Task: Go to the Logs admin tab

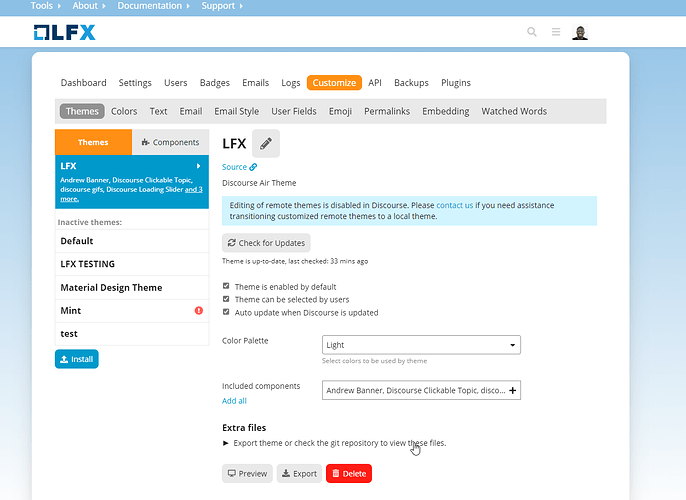Action: click(x=290, y=83)
